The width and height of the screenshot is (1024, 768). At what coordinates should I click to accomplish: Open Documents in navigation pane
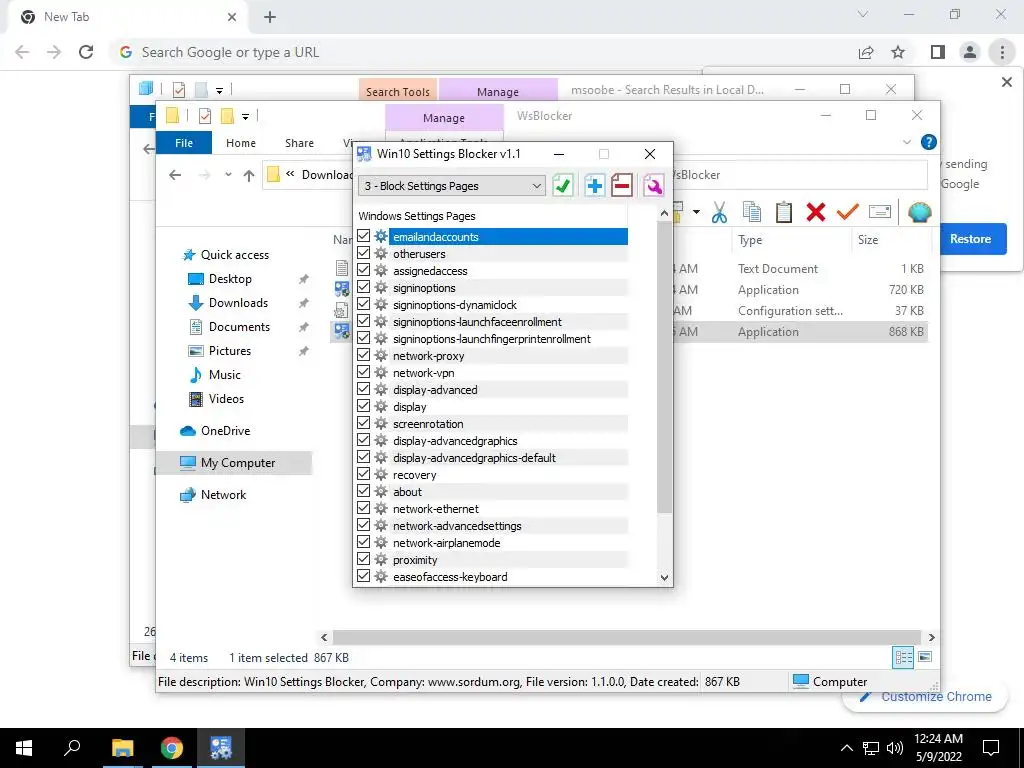239,327
